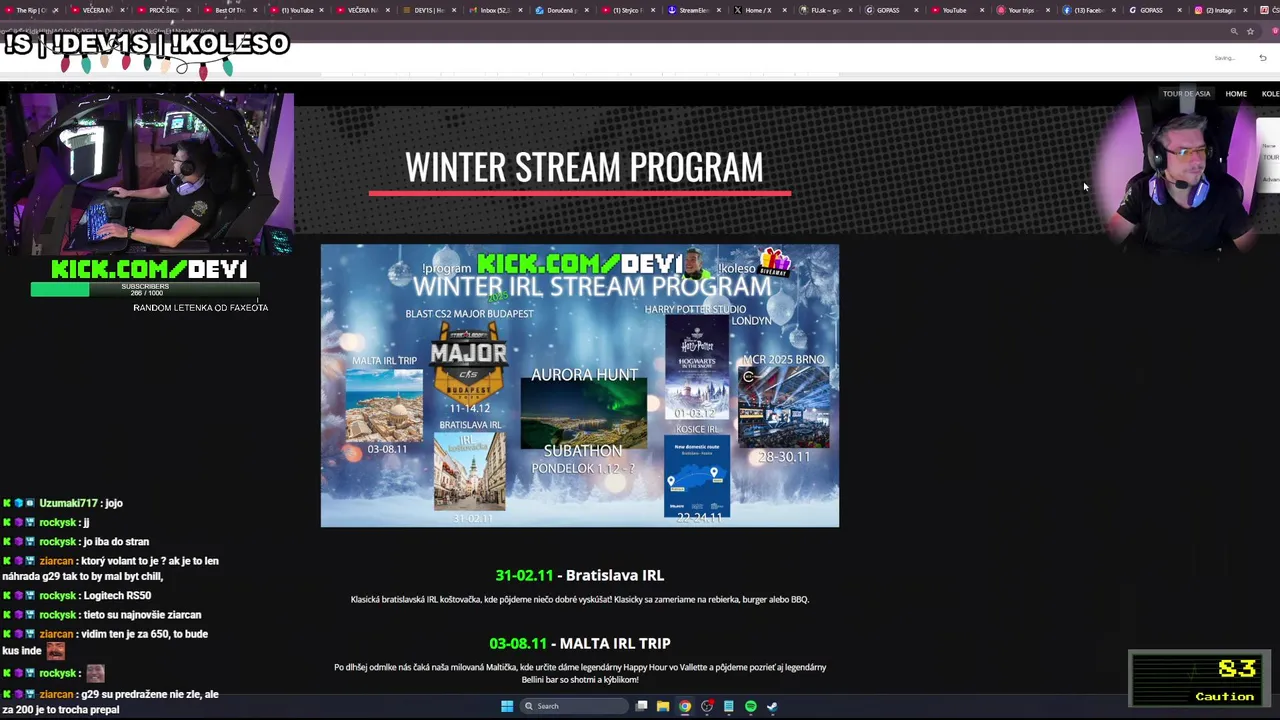Switch to The Rip tab
The width and height of the screenshot is (1280, 720).
point(30,10)
